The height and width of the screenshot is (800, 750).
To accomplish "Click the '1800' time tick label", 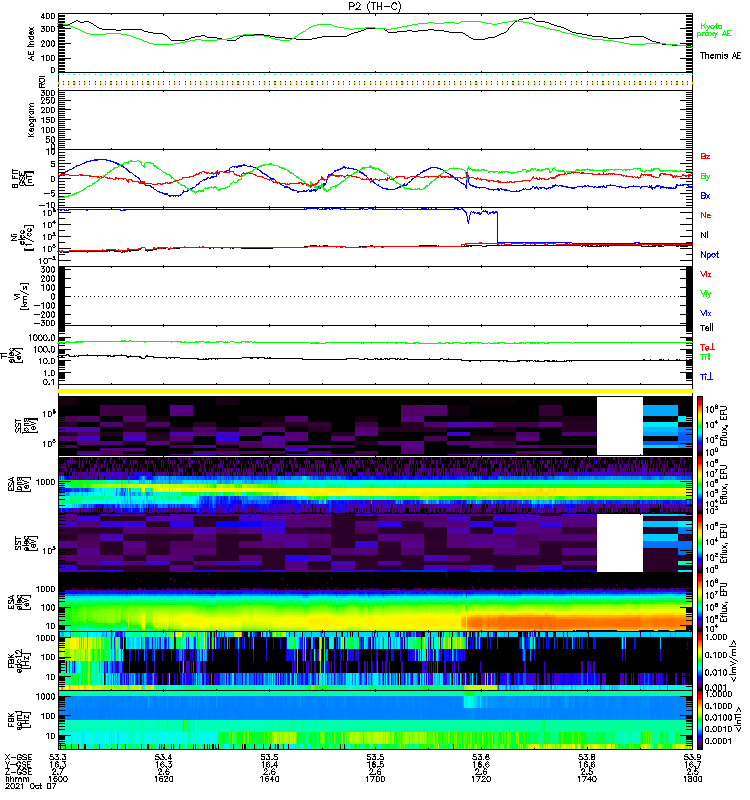I will point(693,779).
